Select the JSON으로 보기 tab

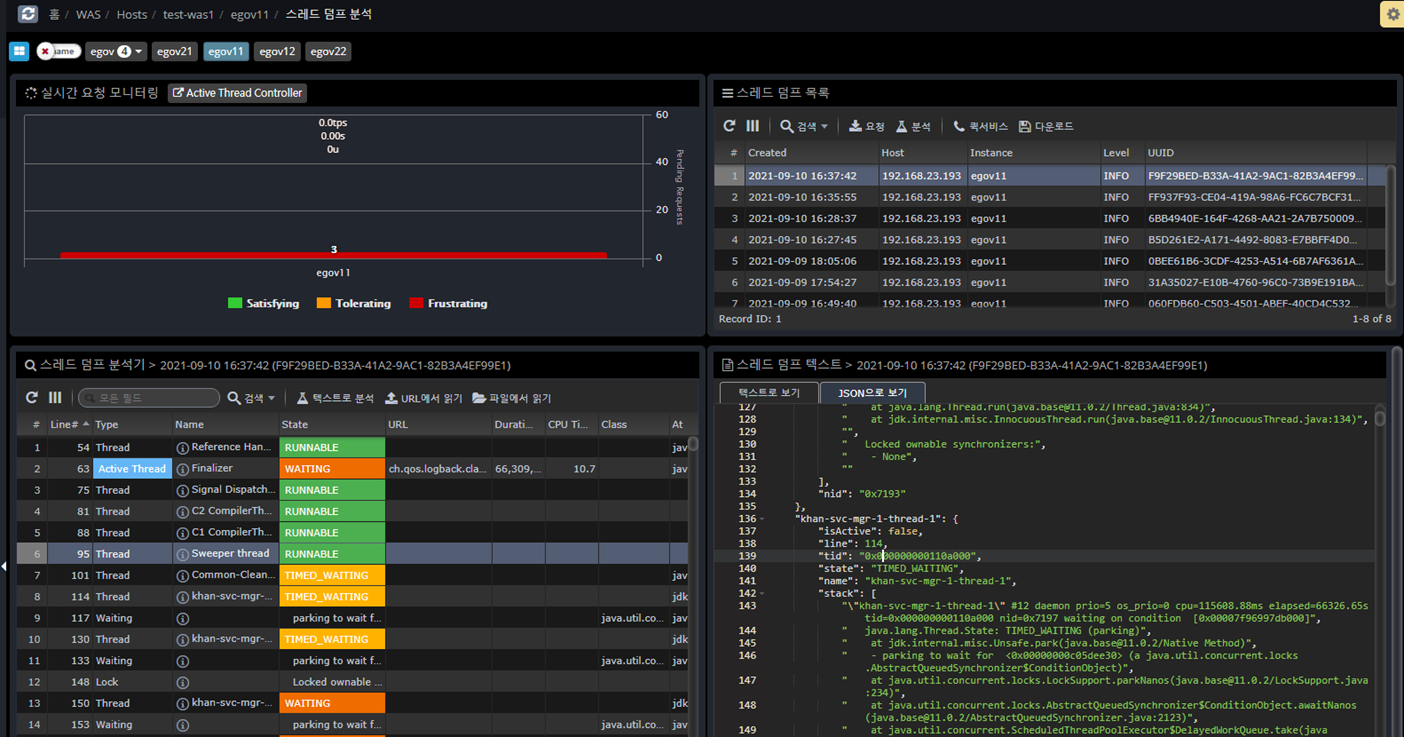point(872,393)
